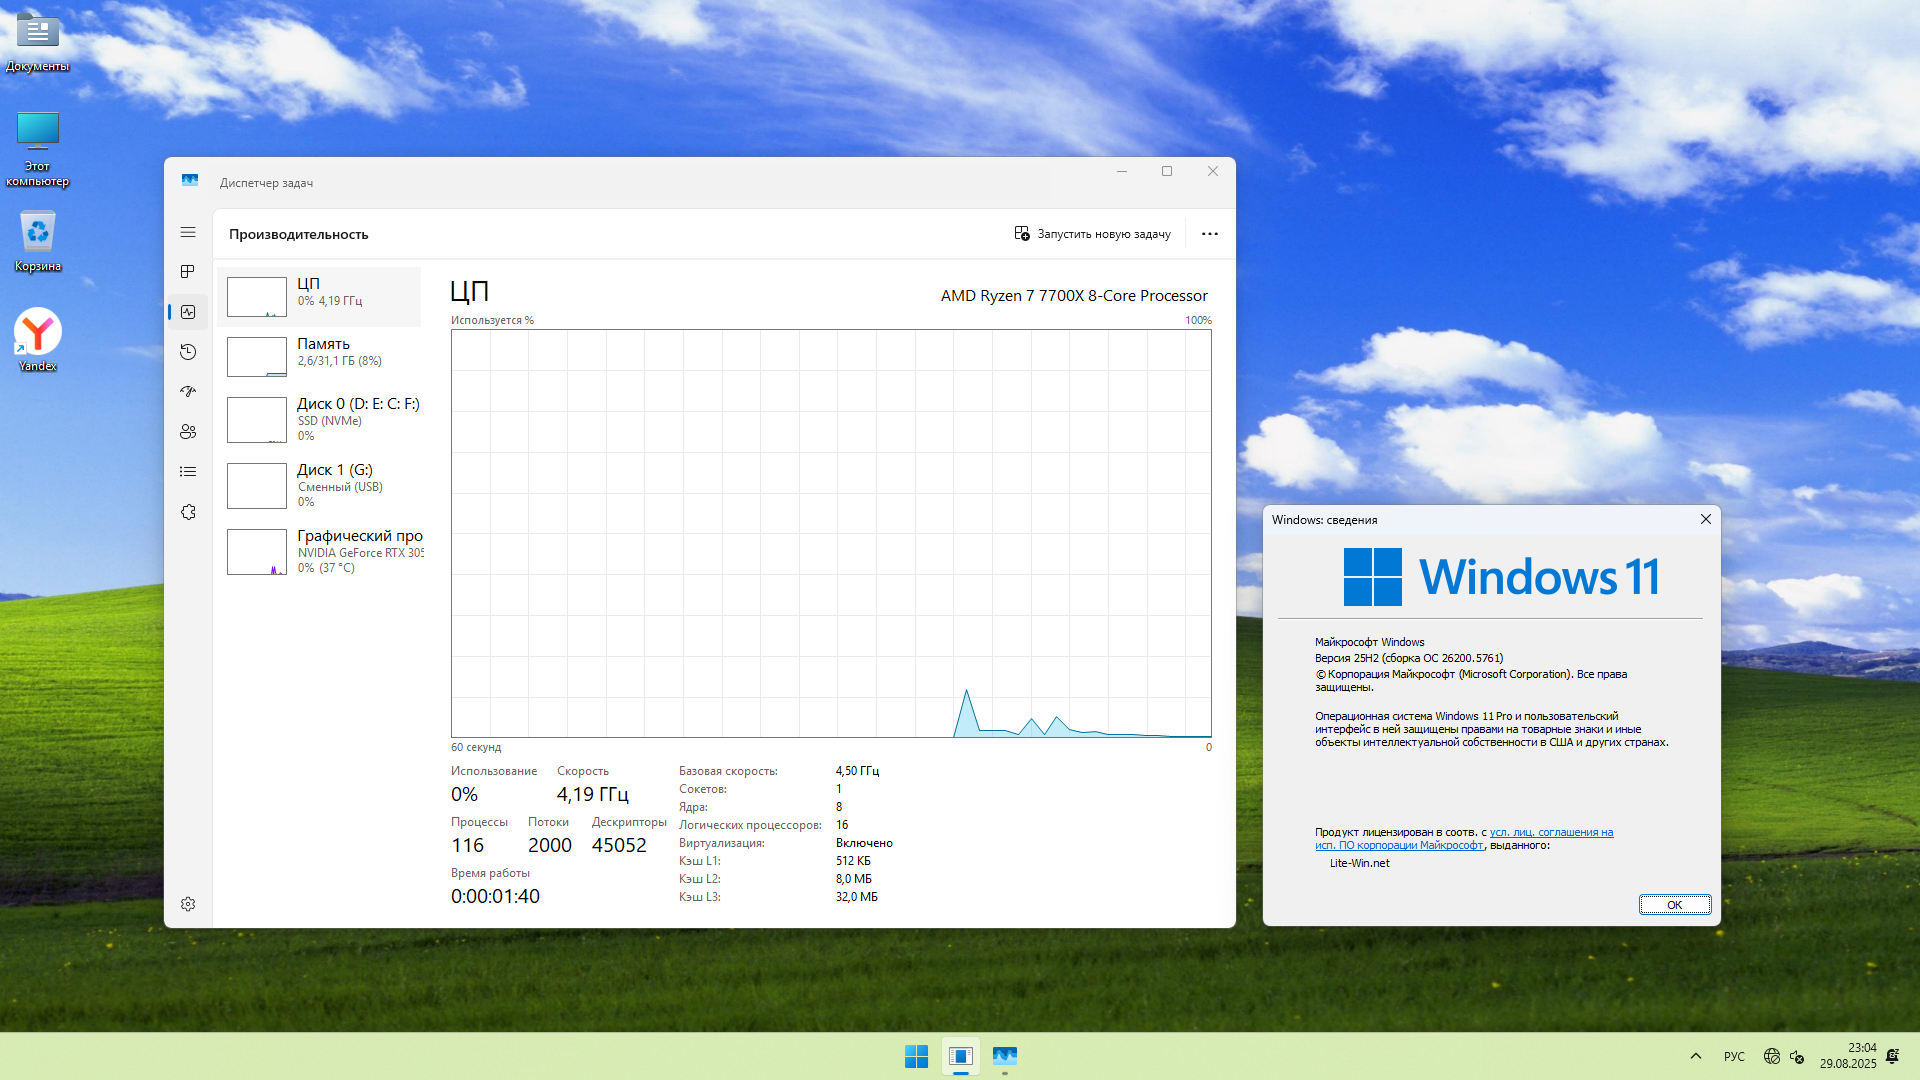Select Performance page sidebar icon
The width and height of the screenshot is (1920, 1080).
click(x=188, y=312)
